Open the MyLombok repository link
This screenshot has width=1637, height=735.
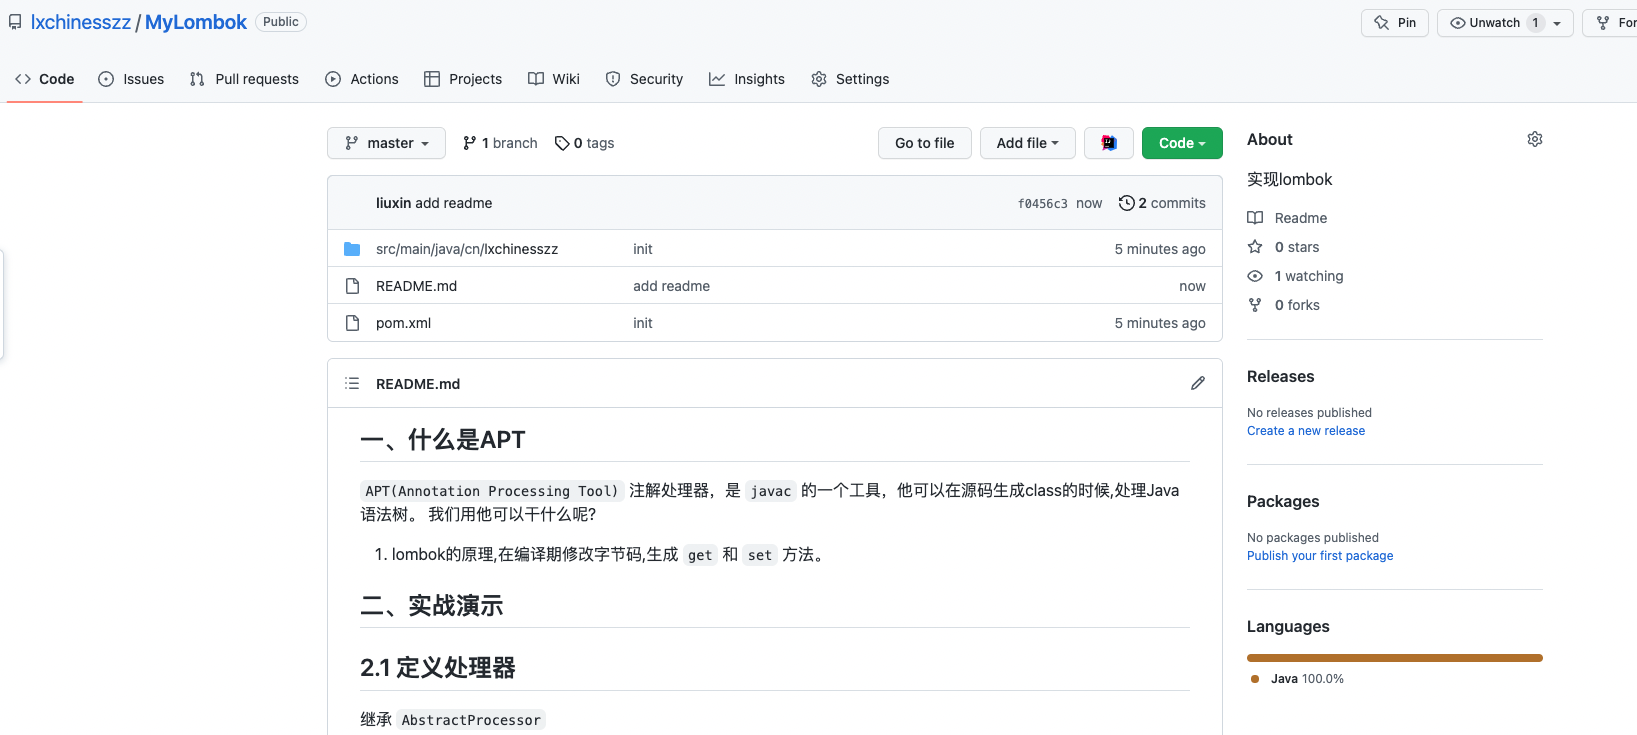(196, 22)
